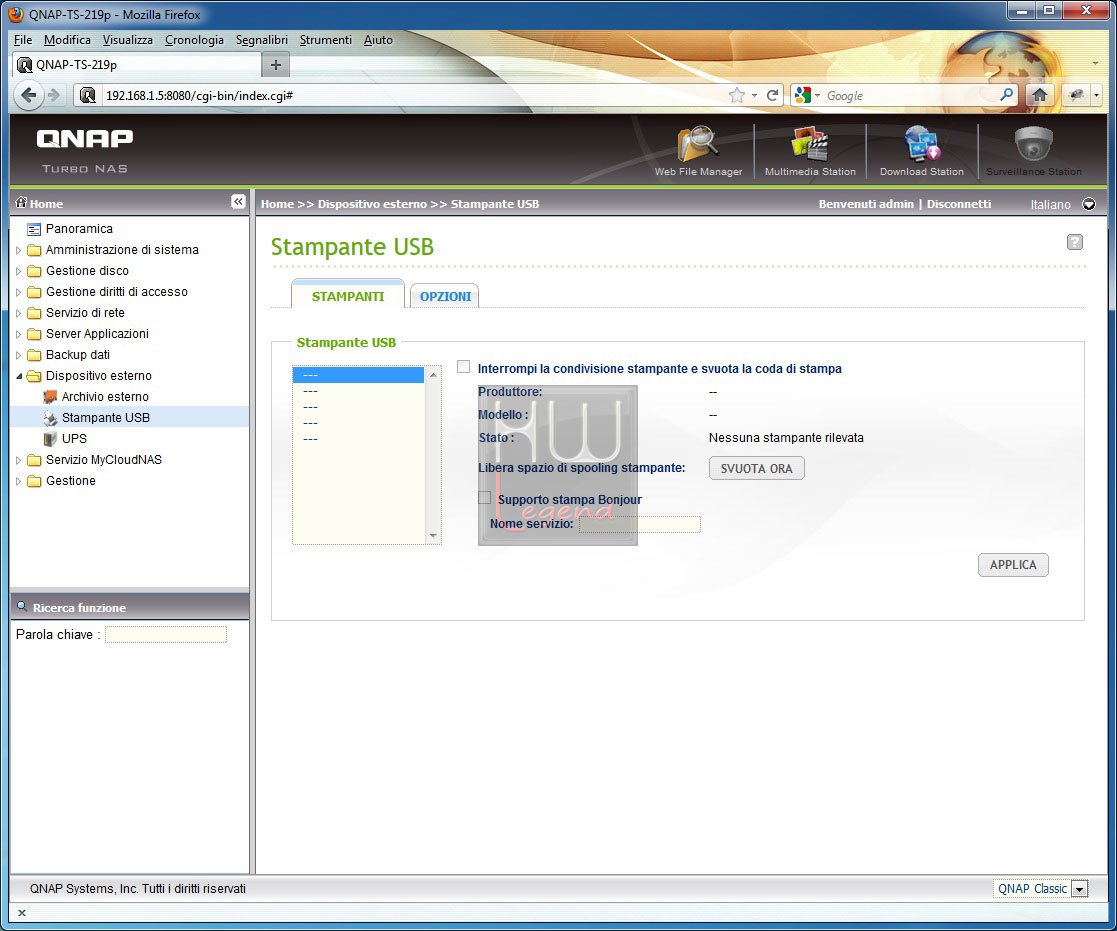Click Dispositivo esterno in breadcrumb
Viewport: 1117px width, 931px height.
pyautogui.click(x=372, y=204)
